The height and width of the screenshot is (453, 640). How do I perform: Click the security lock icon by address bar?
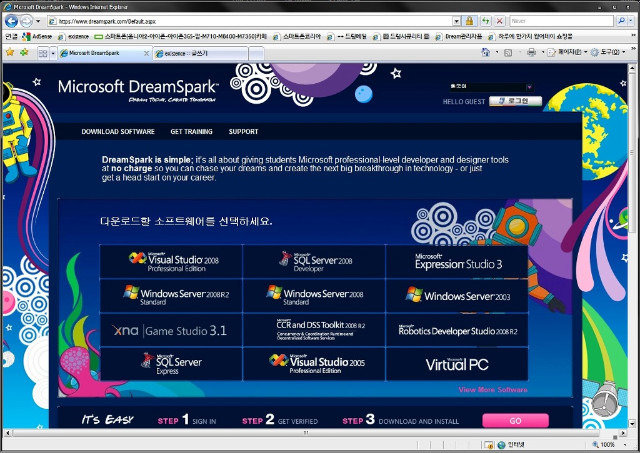[469, 21]
